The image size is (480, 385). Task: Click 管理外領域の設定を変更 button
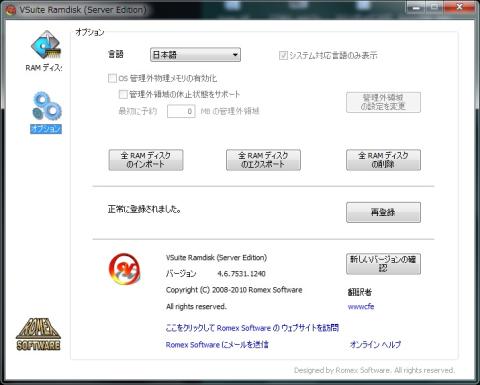click(x=383, y=102)
